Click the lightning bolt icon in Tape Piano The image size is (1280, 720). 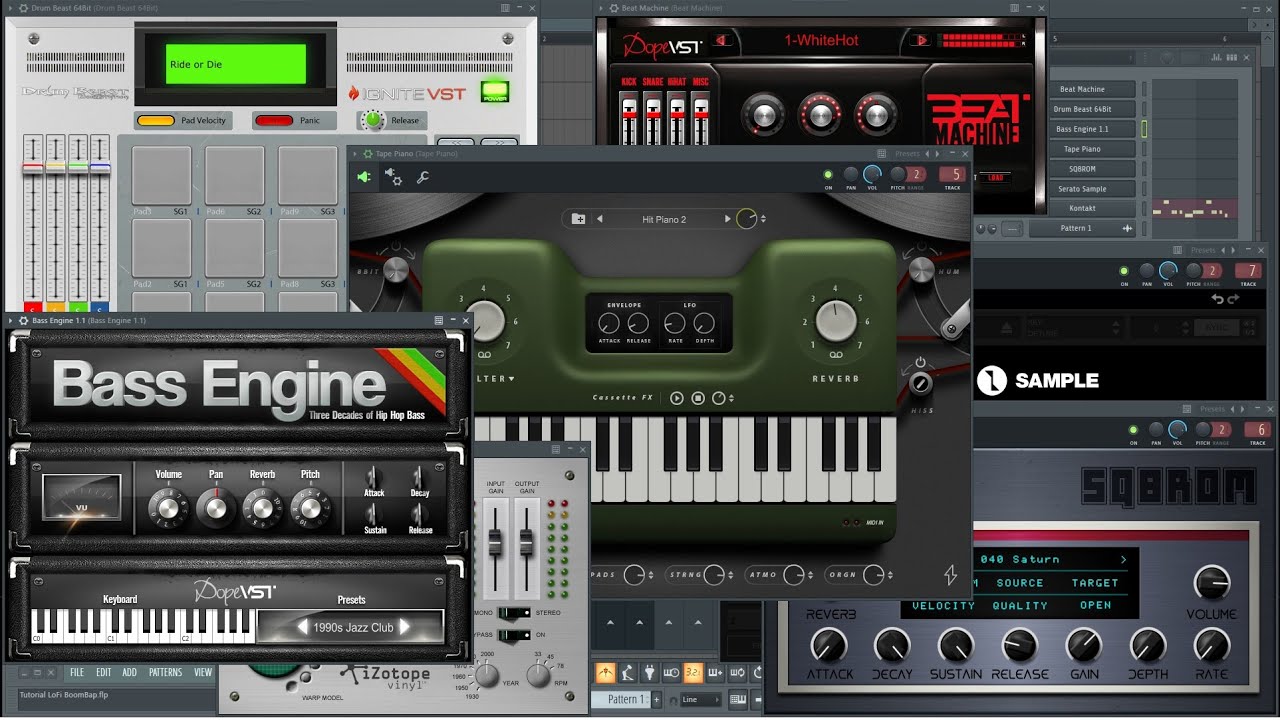coord(951,575)
